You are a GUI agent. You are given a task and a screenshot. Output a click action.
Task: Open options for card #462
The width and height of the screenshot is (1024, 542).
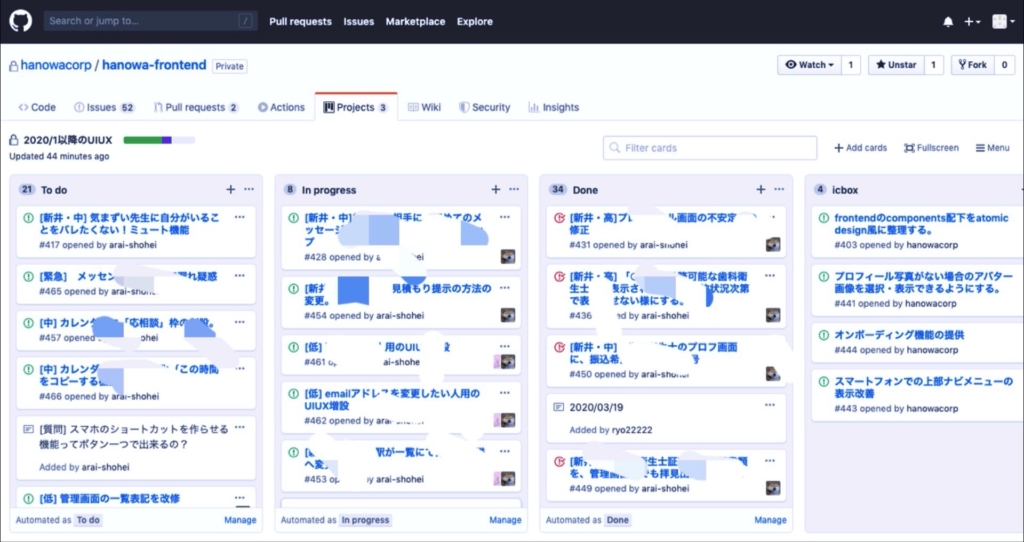[505, 392]
